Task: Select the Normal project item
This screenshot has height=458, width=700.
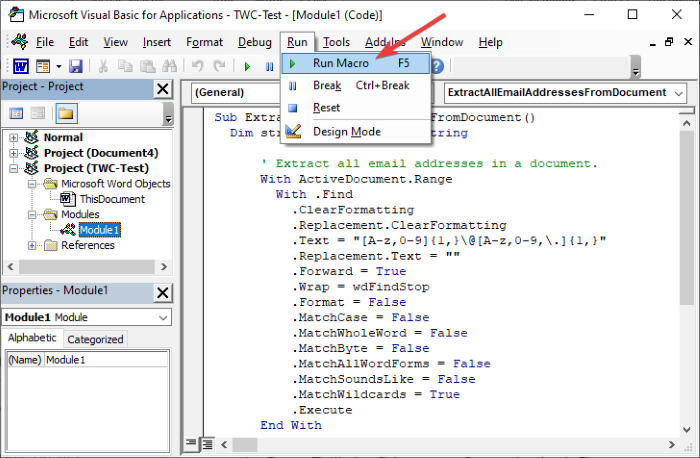Action: coord(63,137)
